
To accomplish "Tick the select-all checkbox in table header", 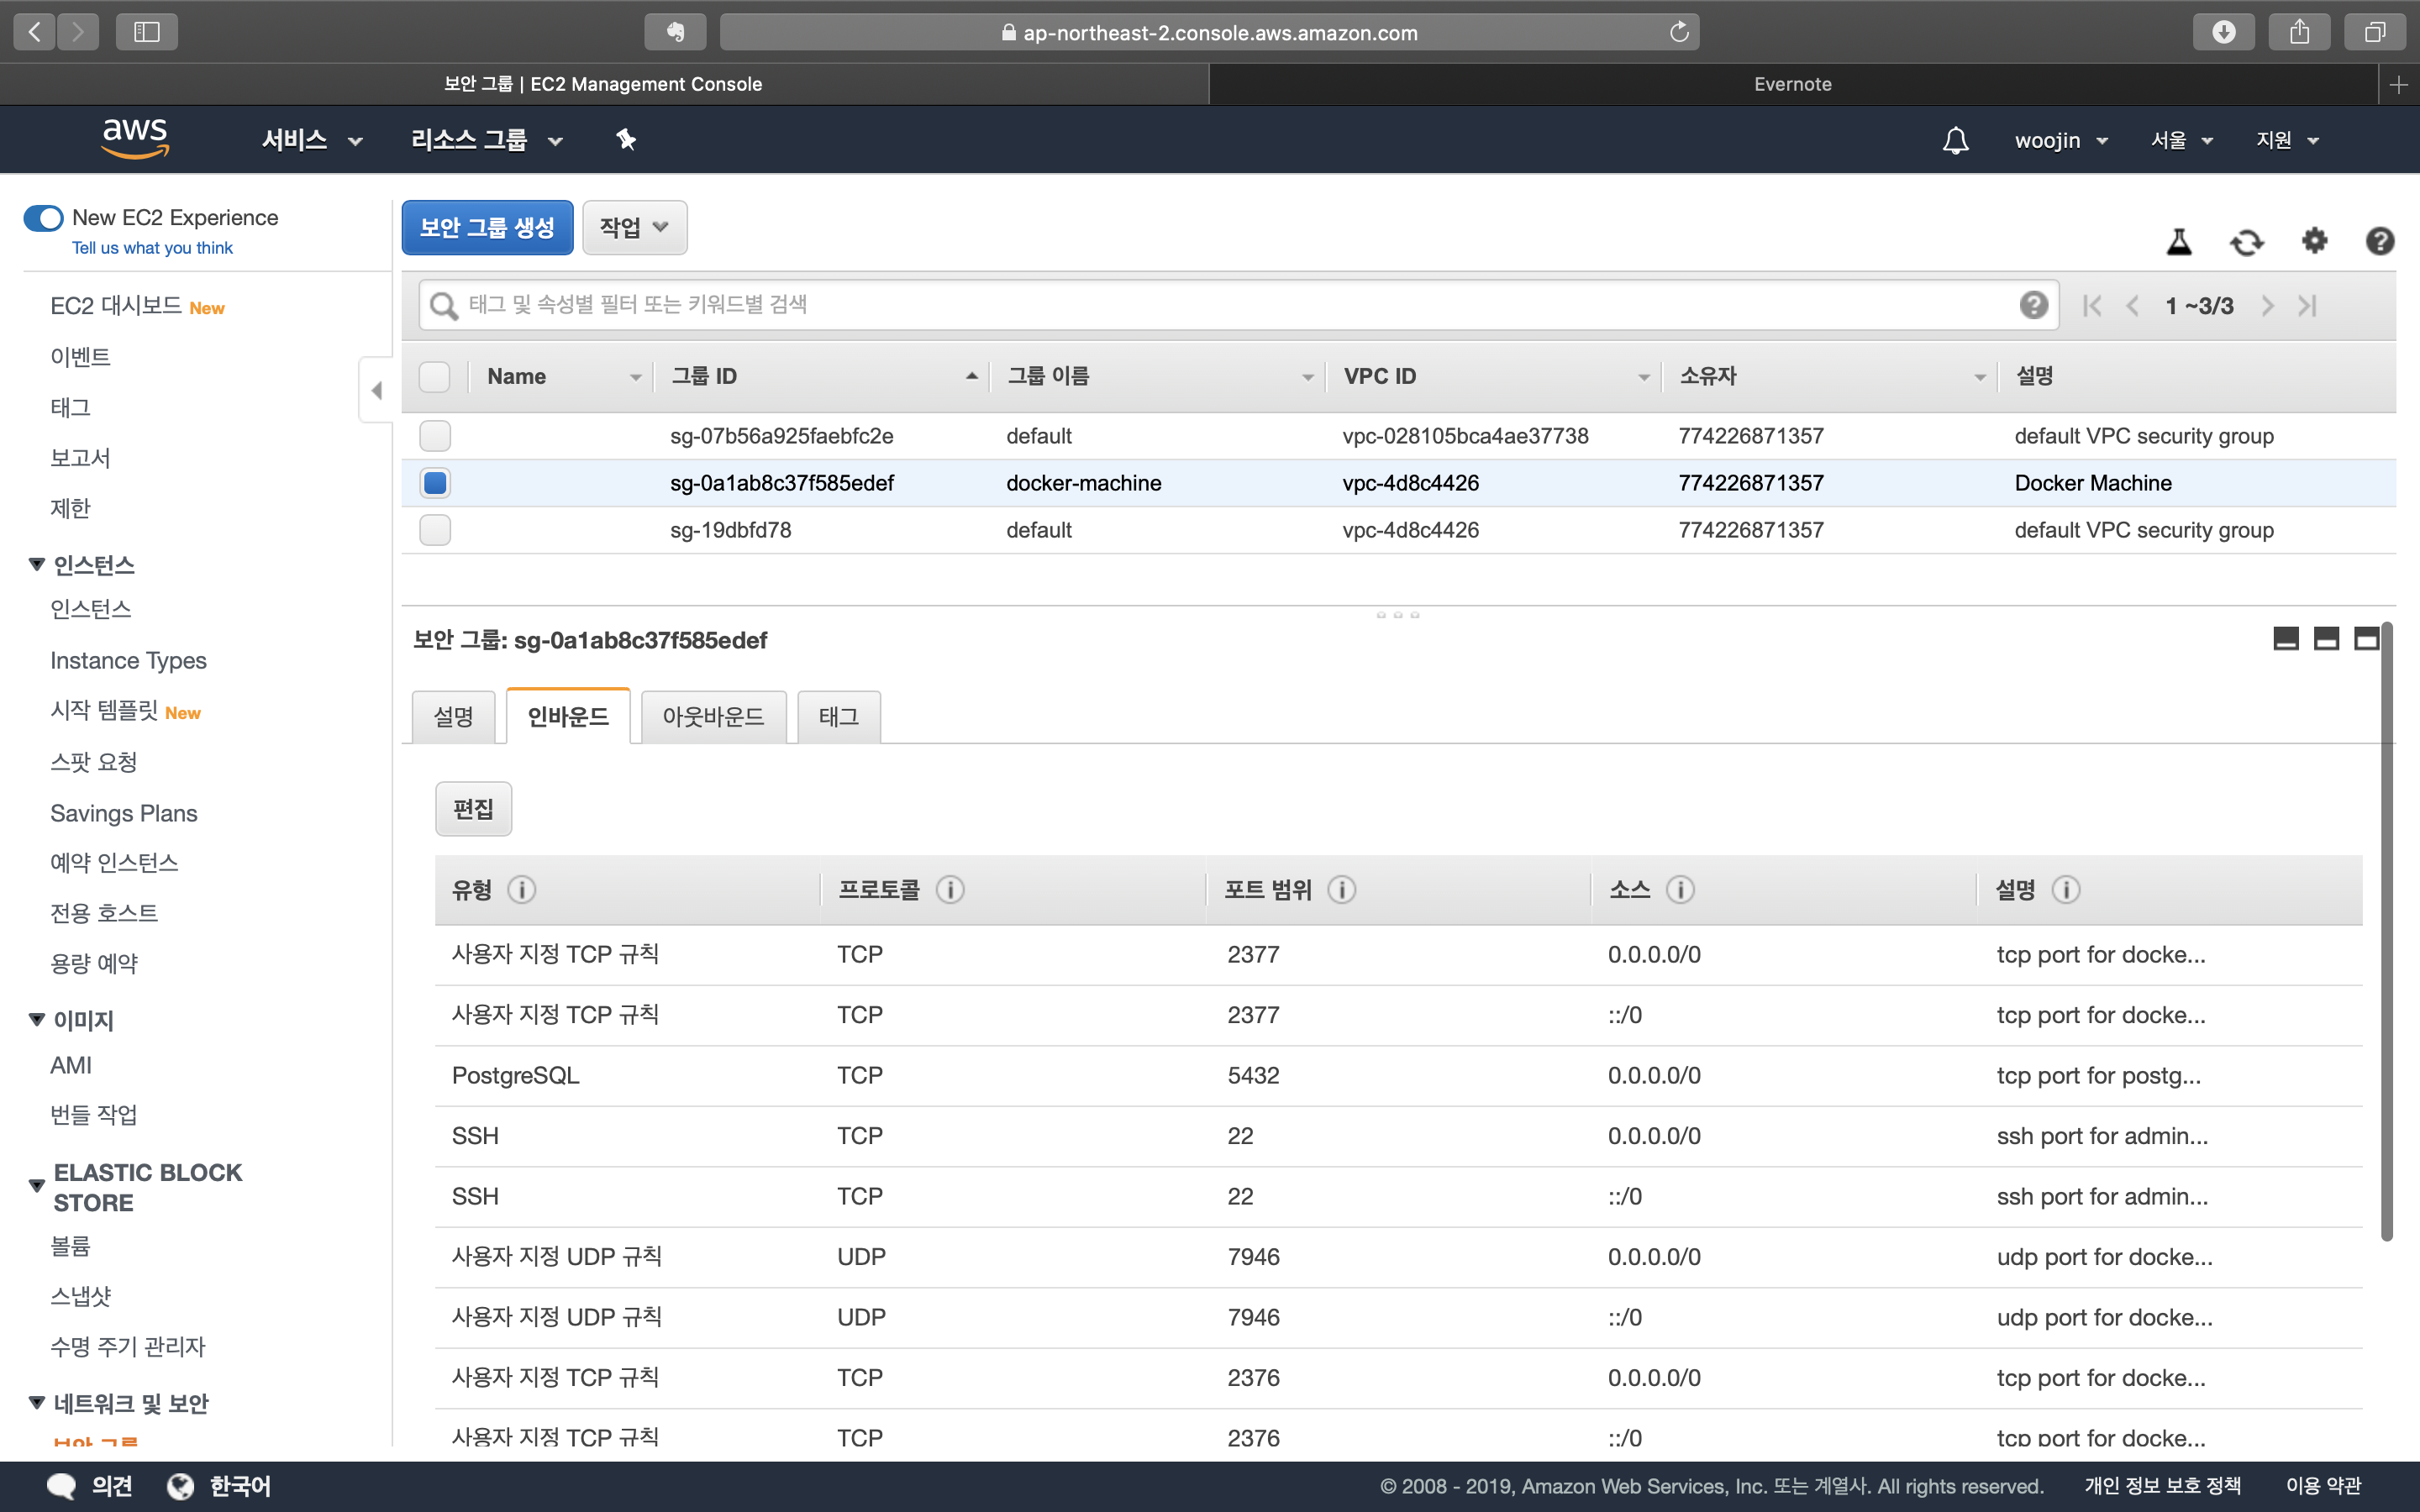I will tap(434, 377).
